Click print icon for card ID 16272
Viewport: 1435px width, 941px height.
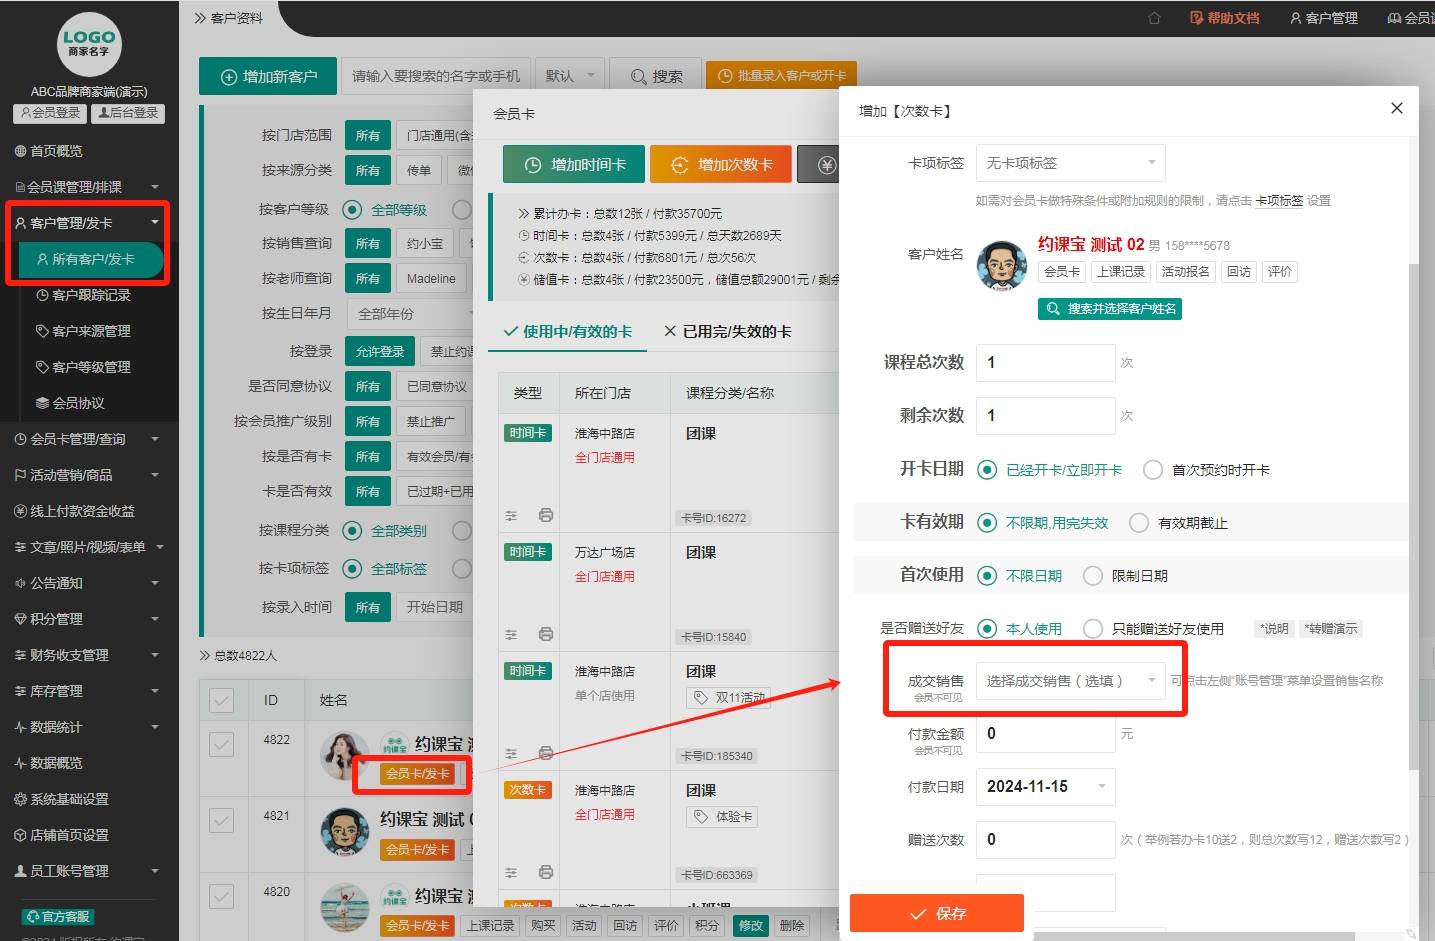[x=546, y=516]
